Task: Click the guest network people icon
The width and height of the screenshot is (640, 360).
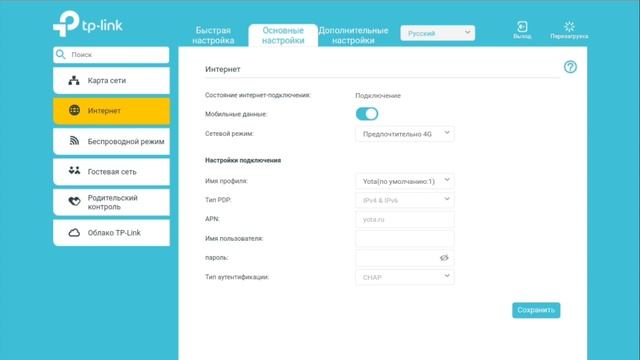Action: pos(74,171)
